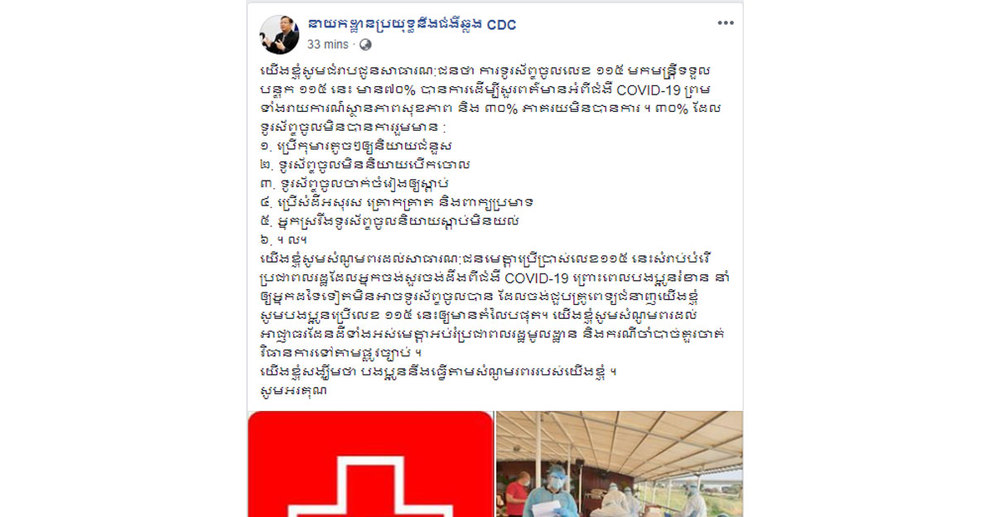Open the page's round profile picture
The height and width of the screenshot is (517, 994).
(x=280, y=34)
